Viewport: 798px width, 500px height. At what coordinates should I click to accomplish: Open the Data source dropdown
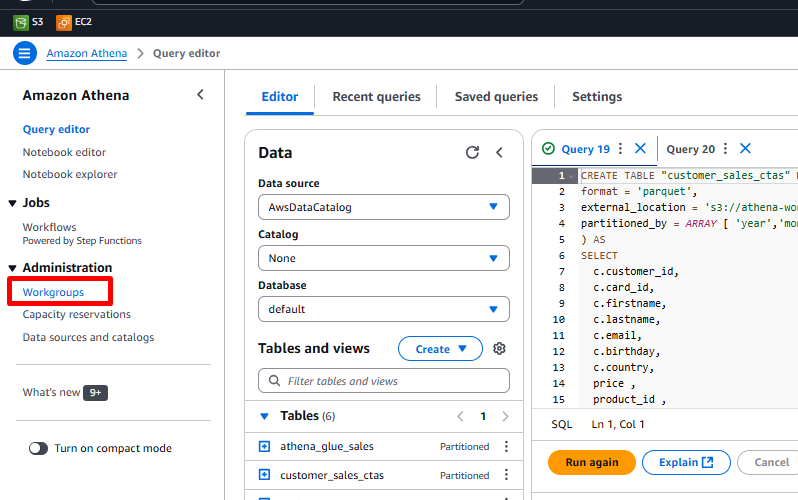[383, 207]
